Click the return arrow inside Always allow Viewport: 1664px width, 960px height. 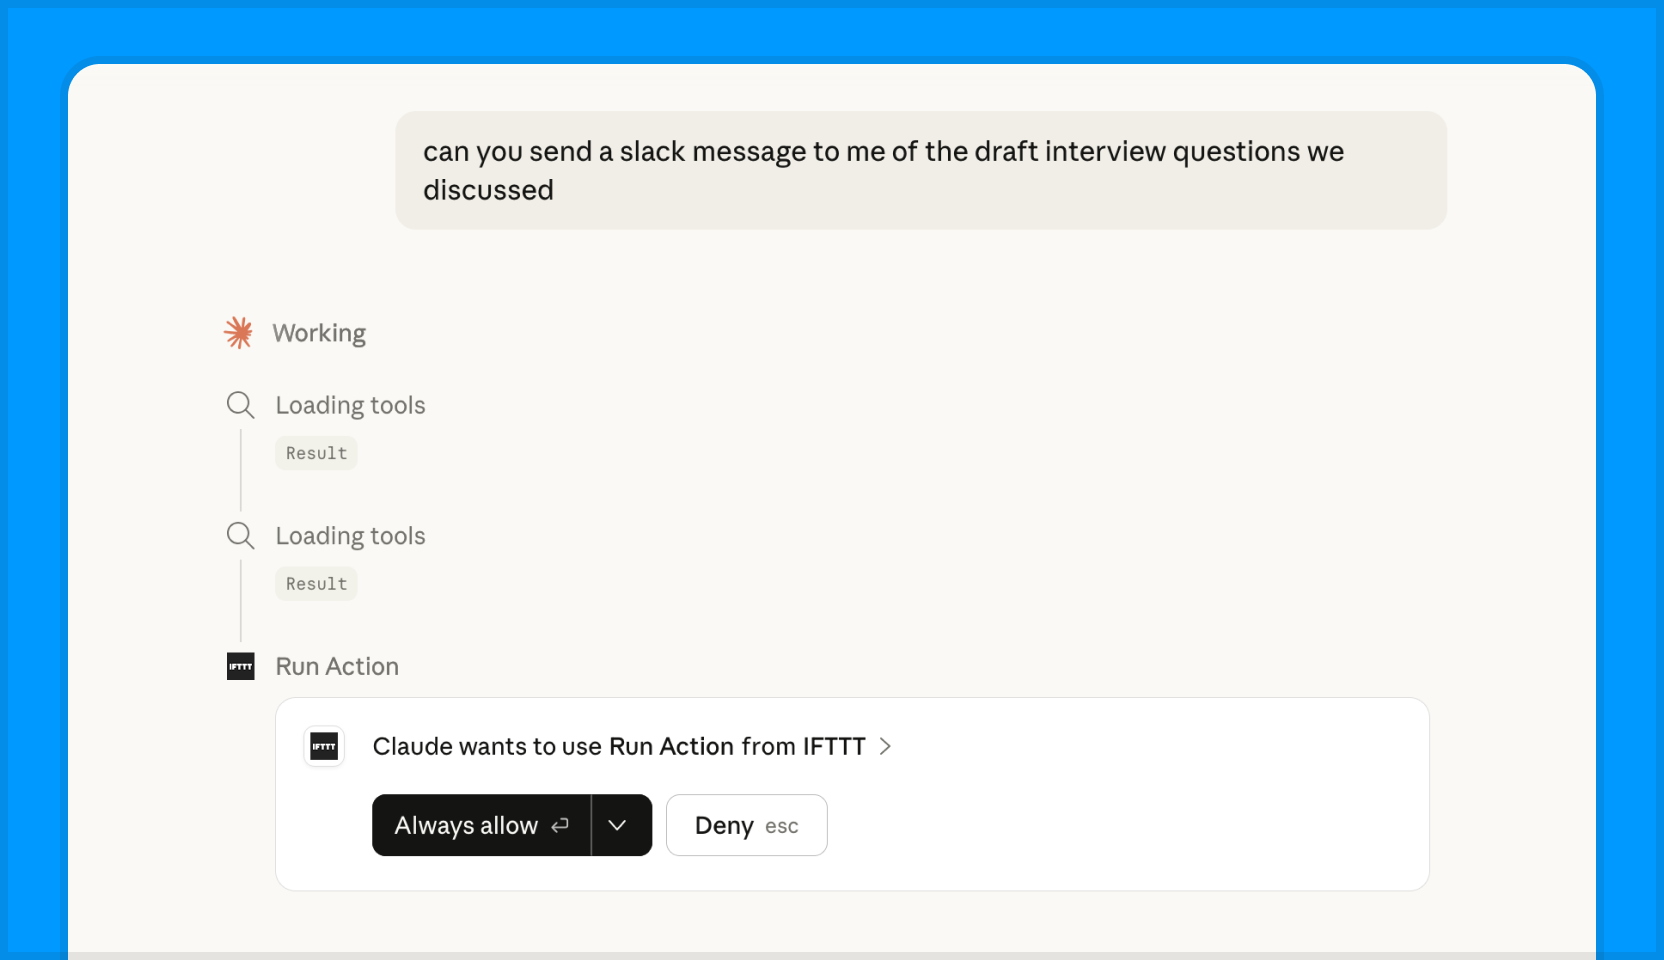point(559,825)
